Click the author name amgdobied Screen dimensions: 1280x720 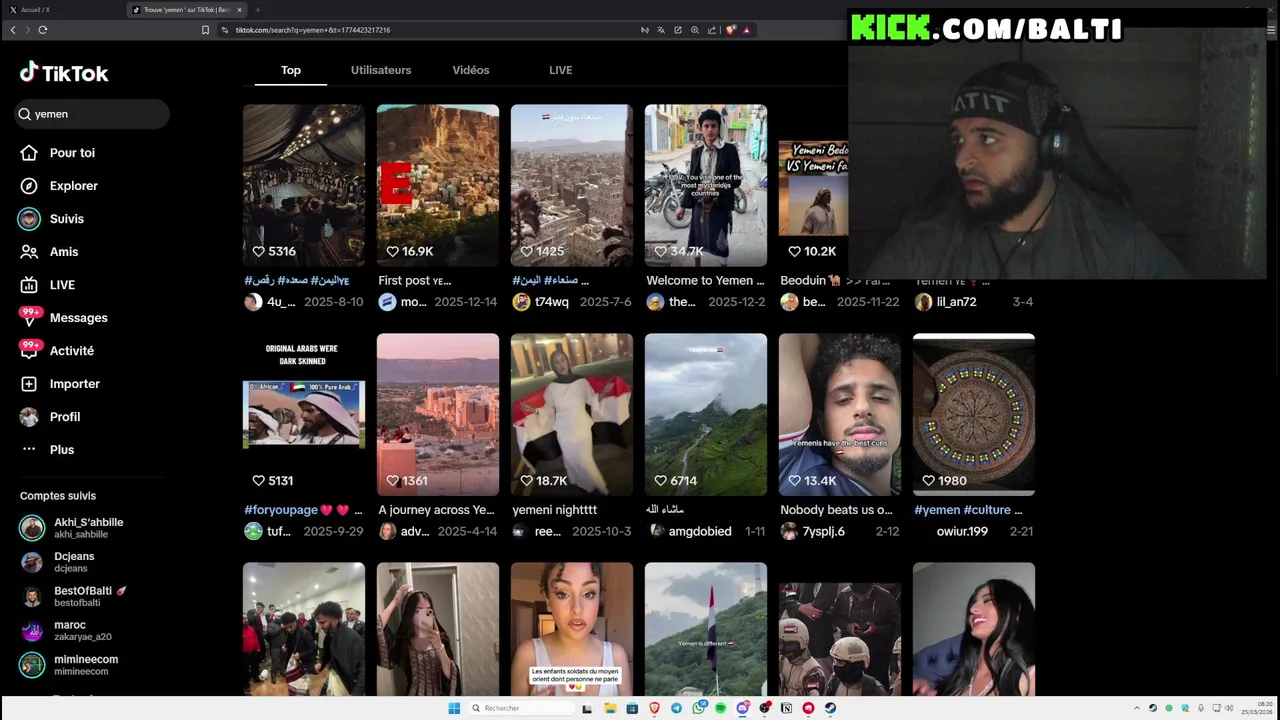point(700,531)
